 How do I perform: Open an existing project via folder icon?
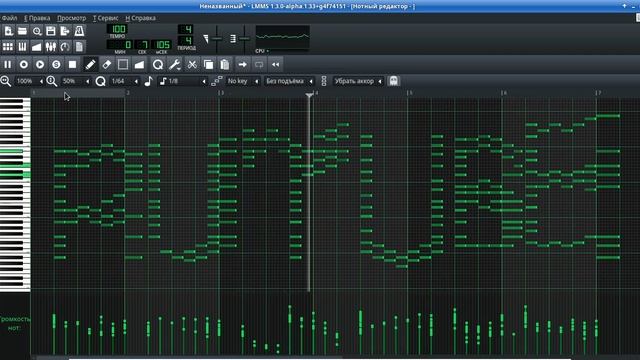[x=22, y=31]
